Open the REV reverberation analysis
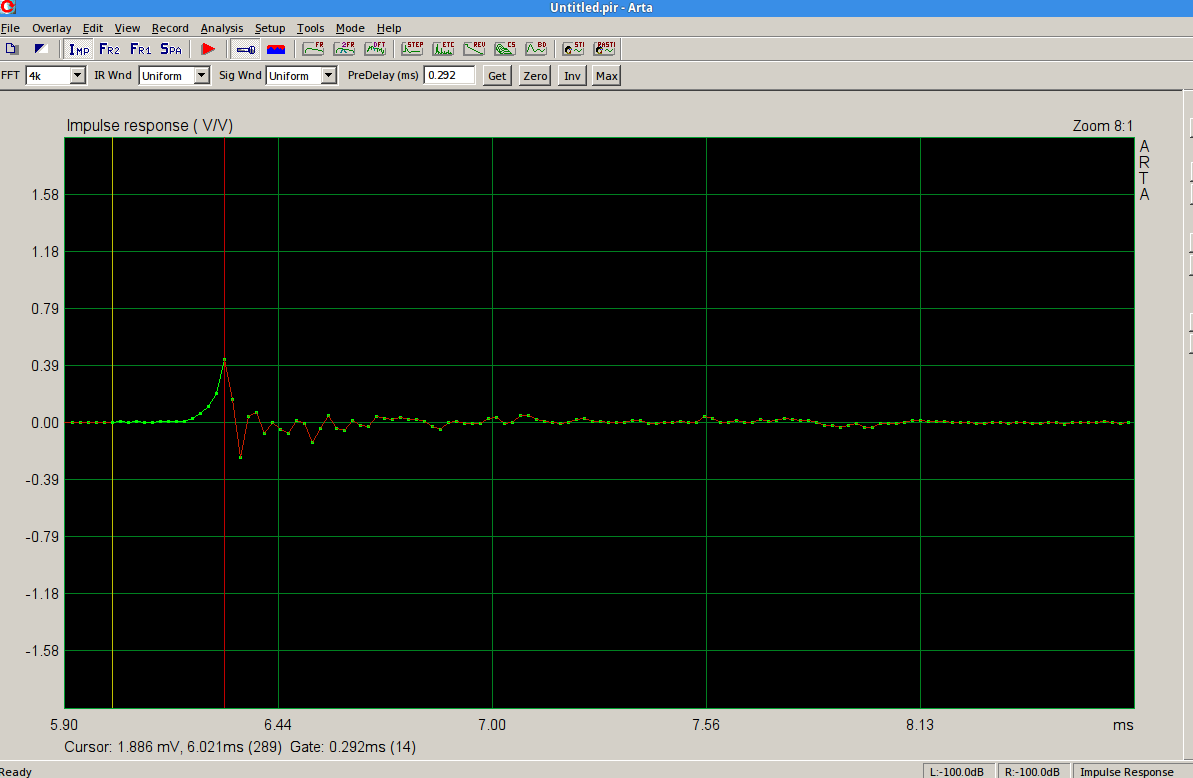The height and width of the screenshot is (778, 1193). point(474,49)
